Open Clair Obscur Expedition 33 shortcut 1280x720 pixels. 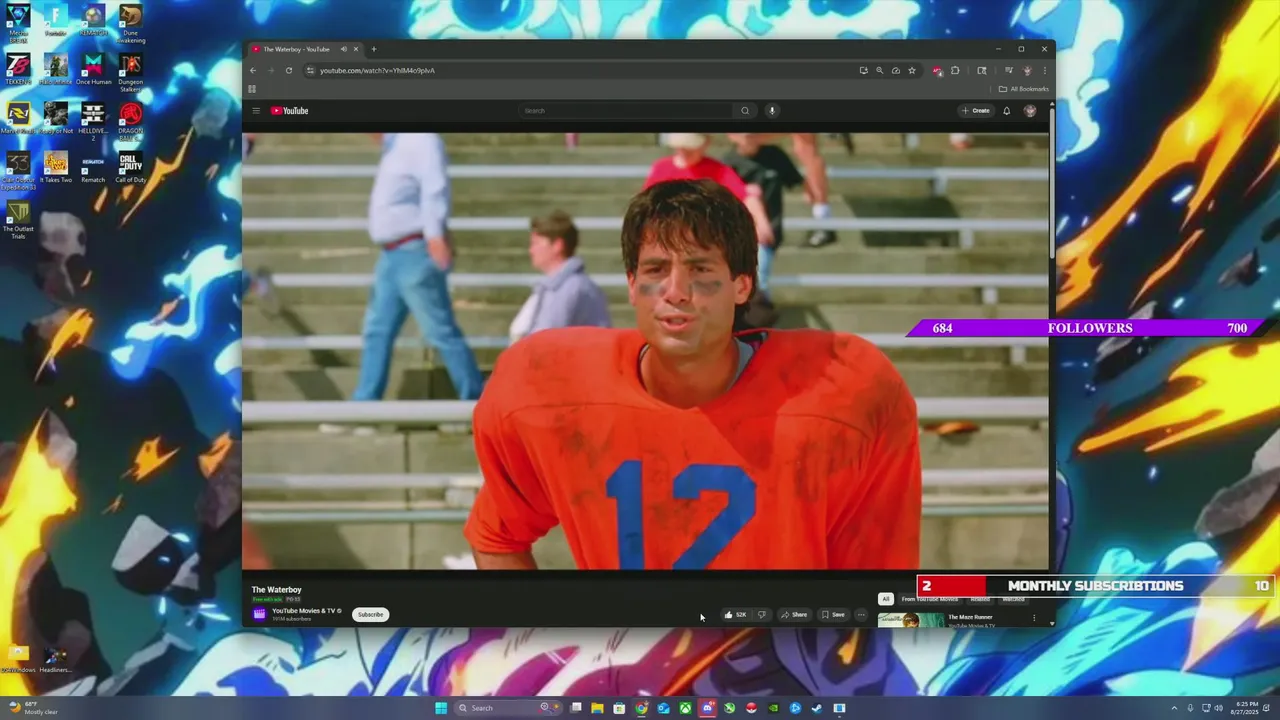[x=18, y=170]
